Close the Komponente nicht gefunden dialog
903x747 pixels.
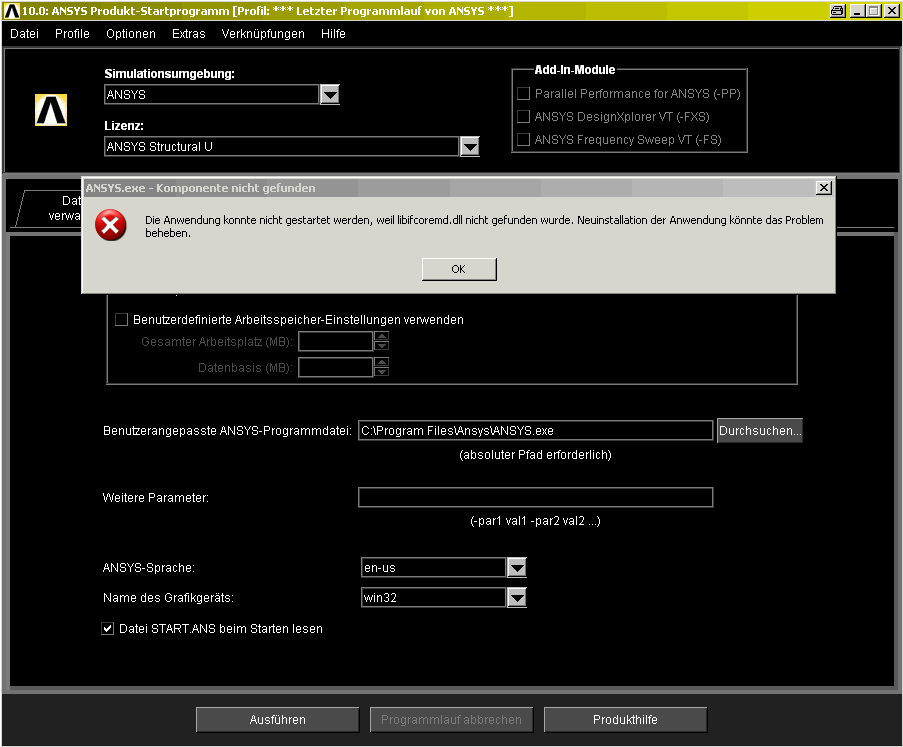(x=824, y=188)
